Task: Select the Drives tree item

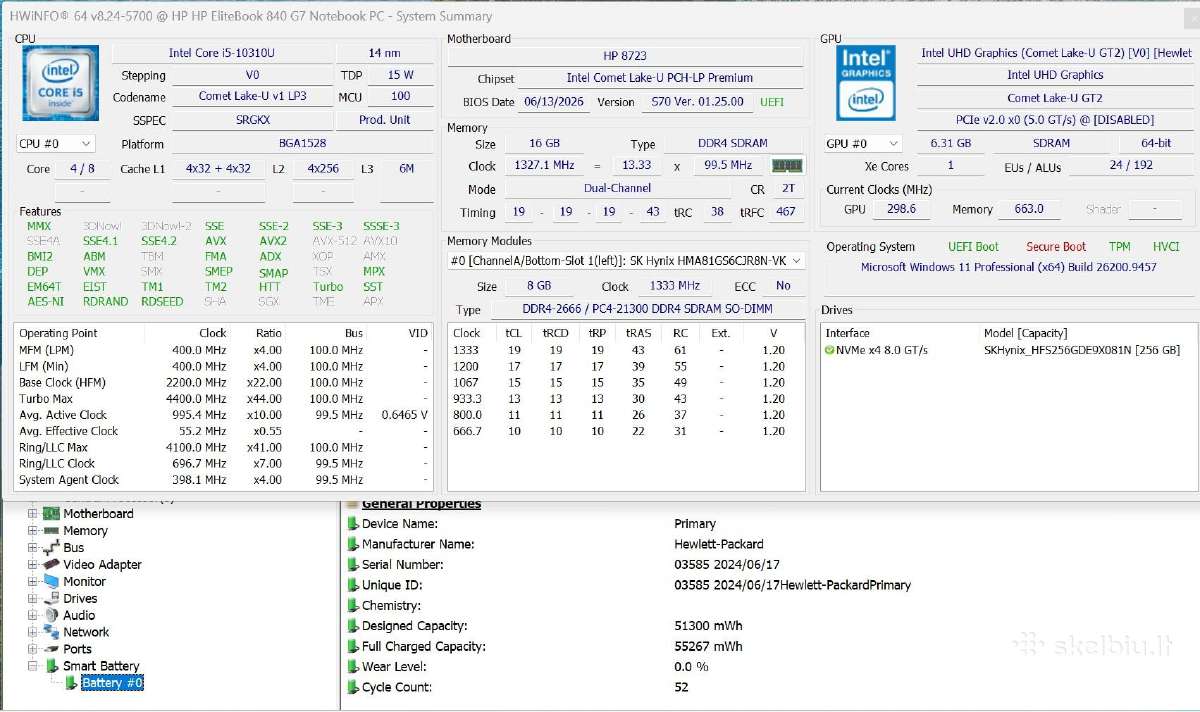Action: (81, 598)
